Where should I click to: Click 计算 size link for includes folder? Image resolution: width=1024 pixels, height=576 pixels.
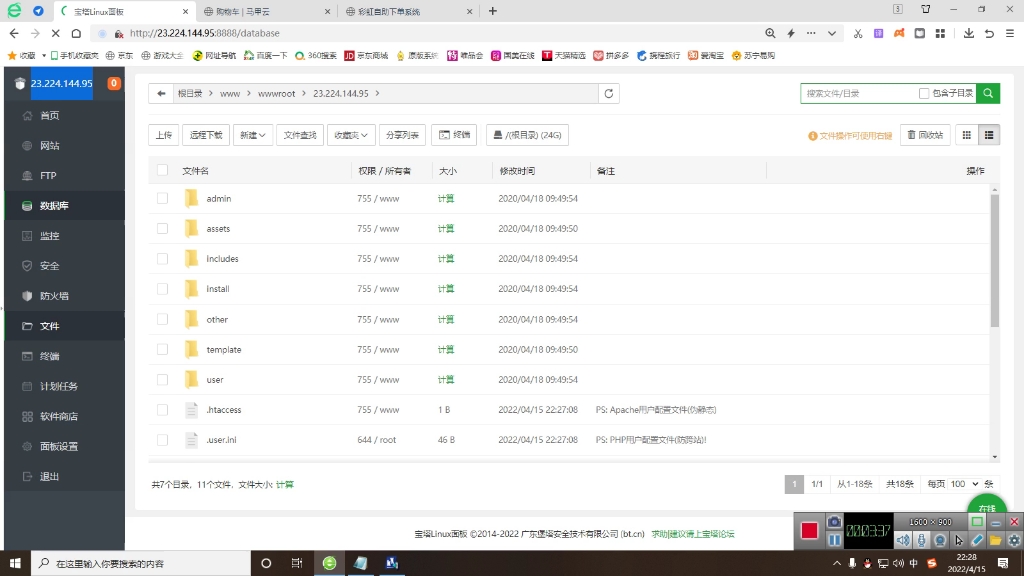(x=446, y=259)
